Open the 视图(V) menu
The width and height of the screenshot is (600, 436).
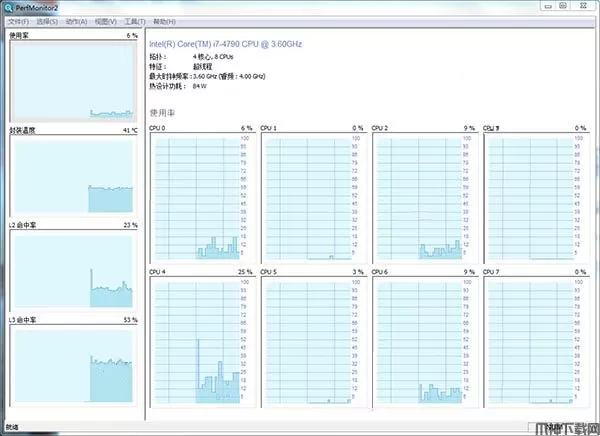pos(105,21)
